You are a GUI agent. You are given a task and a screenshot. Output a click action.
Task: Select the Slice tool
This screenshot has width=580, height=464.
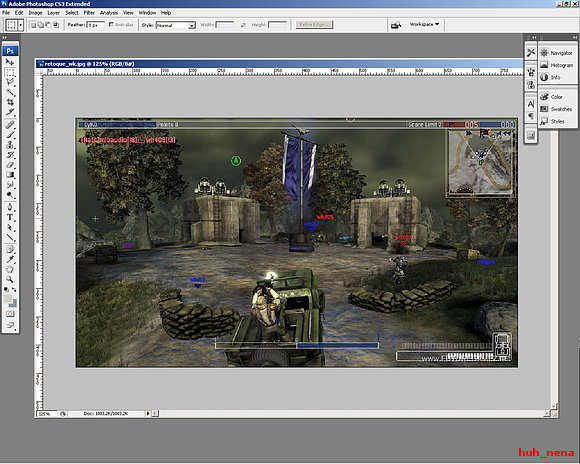[10, 112]
